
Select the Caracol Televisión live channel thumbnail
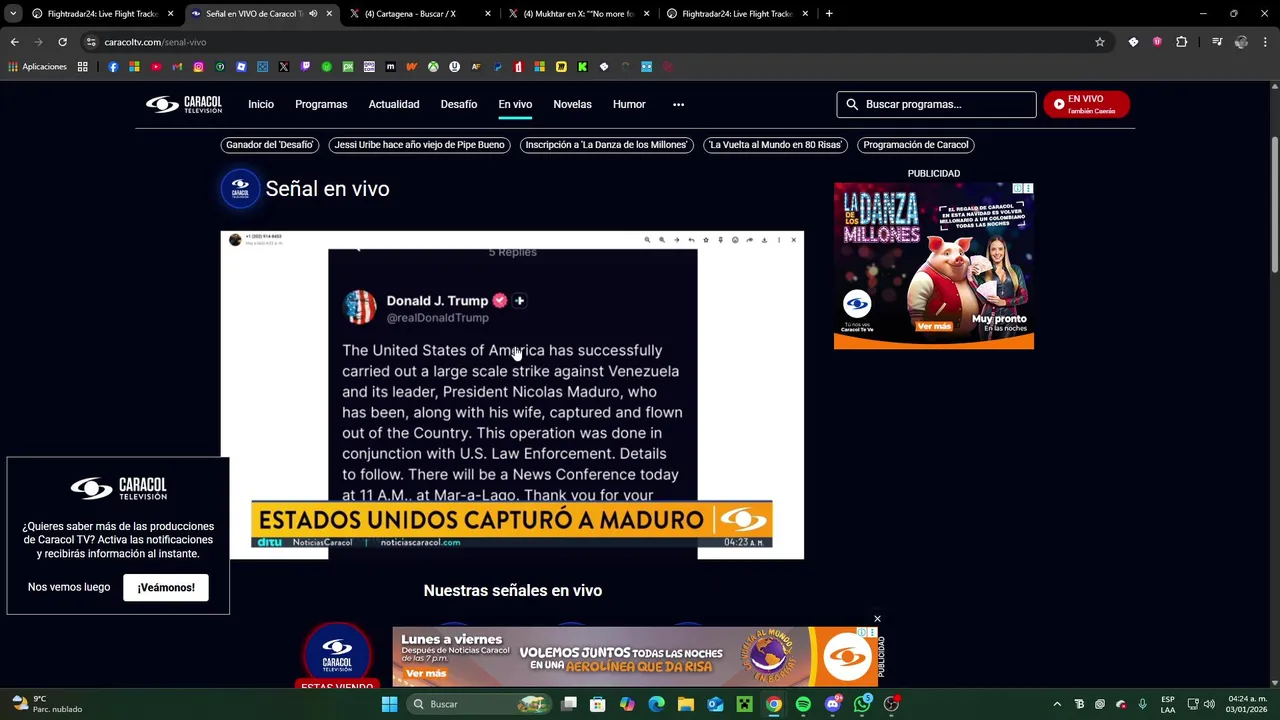click(x=337, y=655)
